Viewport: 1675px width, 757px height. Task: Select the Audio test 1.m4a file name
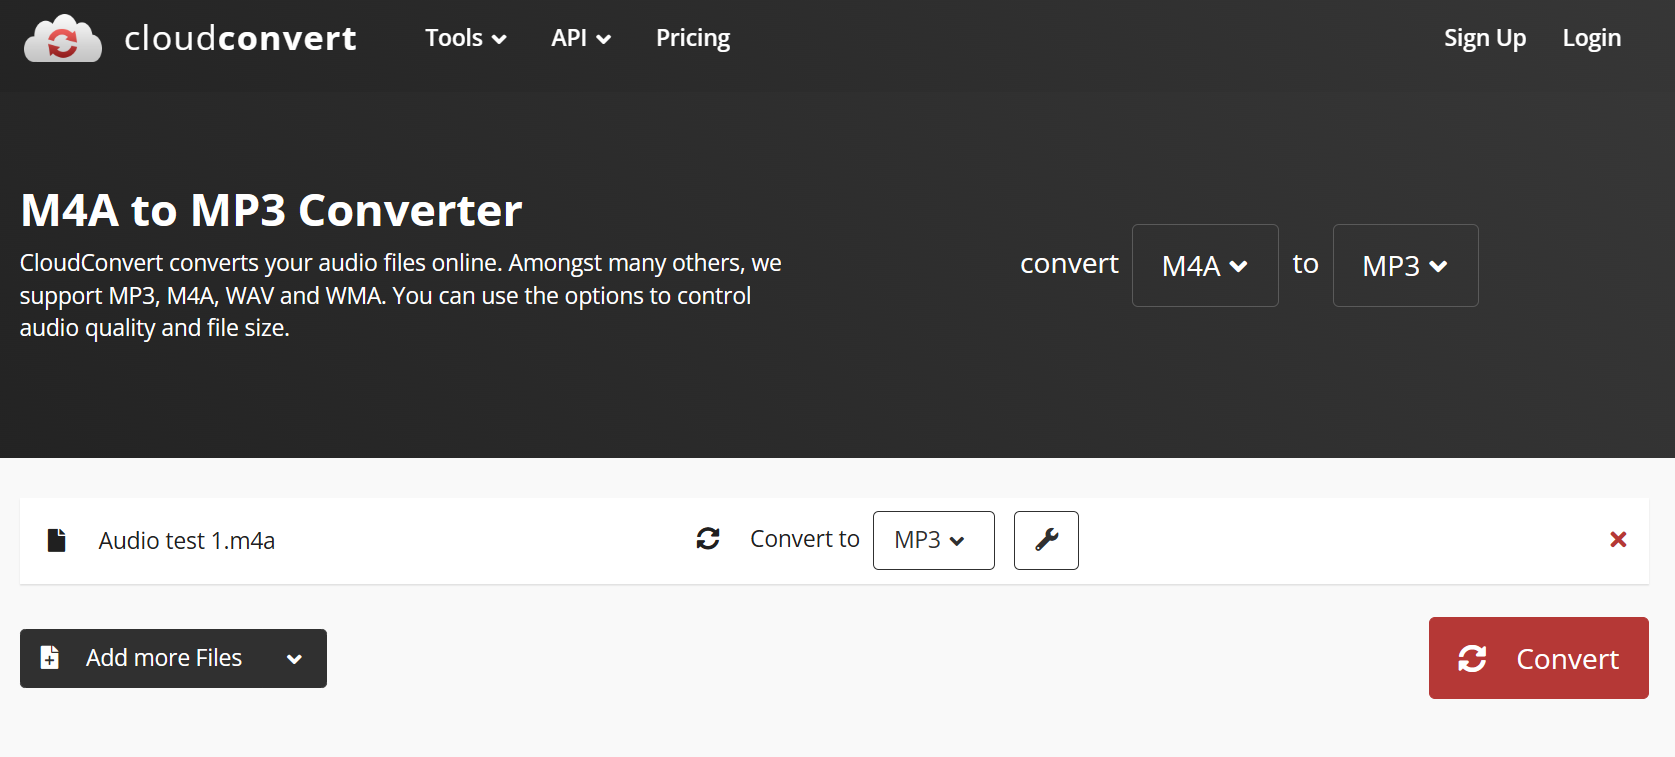187,541
